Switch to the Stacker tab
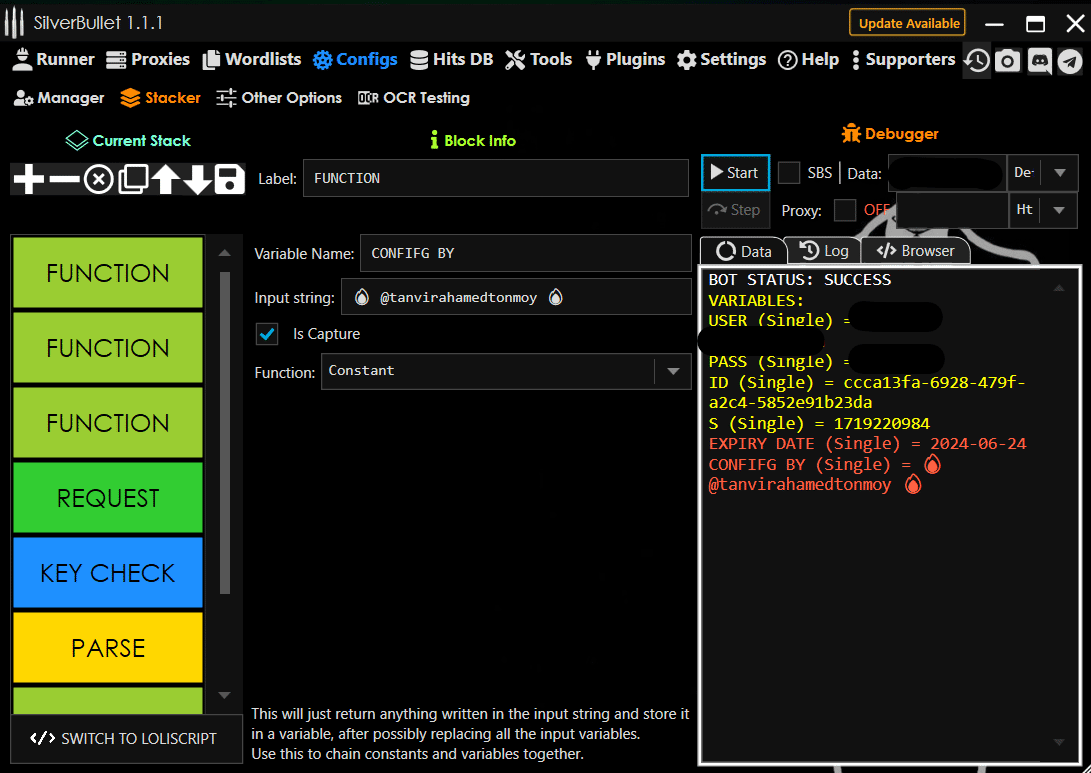The height and width of the screenshot is (773, 1091). click(160, 98)
